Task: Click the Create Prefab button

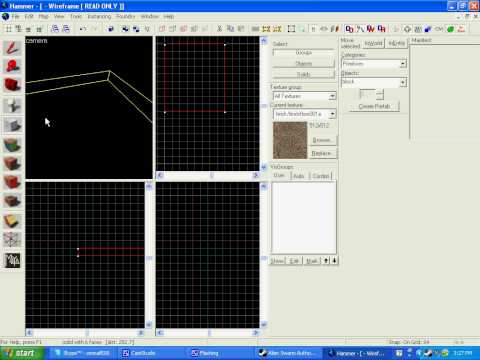Action: click(x=374, y=106)
